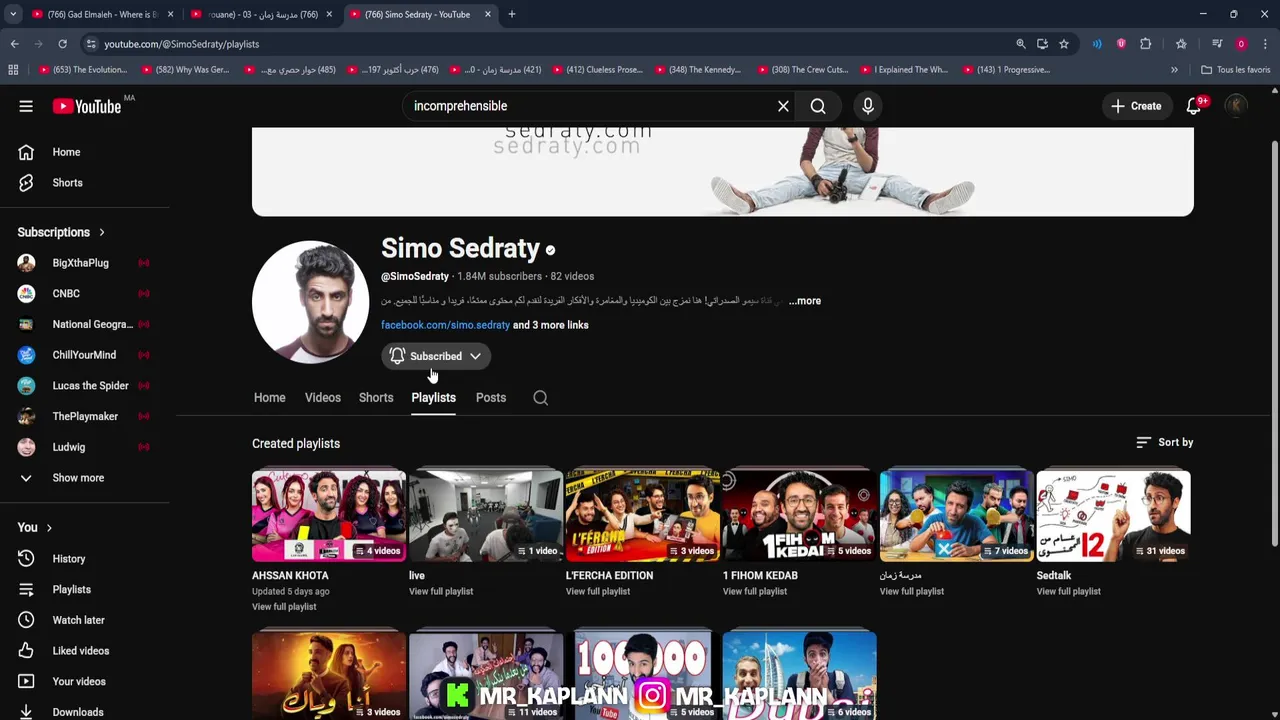
Task: Open facebook.com/simo.sedraty link
Action: 445,325
